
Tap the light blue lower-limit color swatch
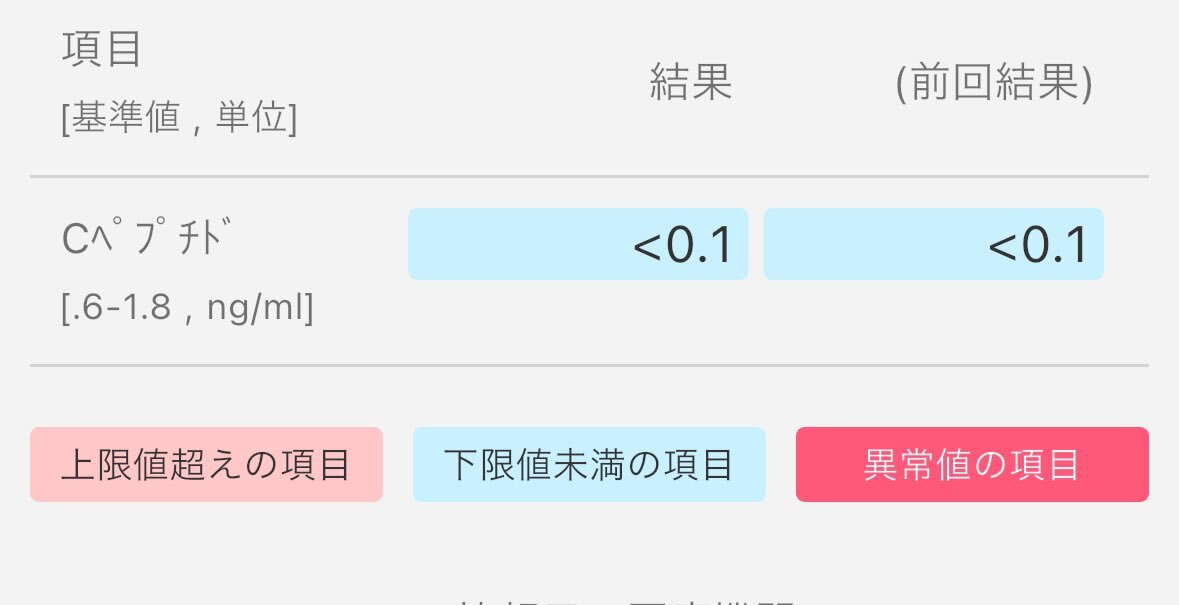click(589, 464)
